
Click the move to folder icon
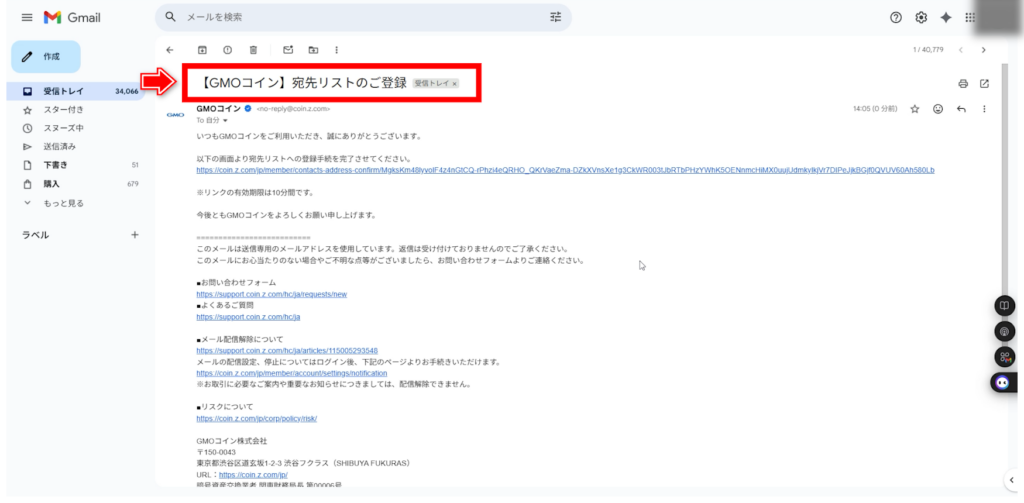[313, 49]
